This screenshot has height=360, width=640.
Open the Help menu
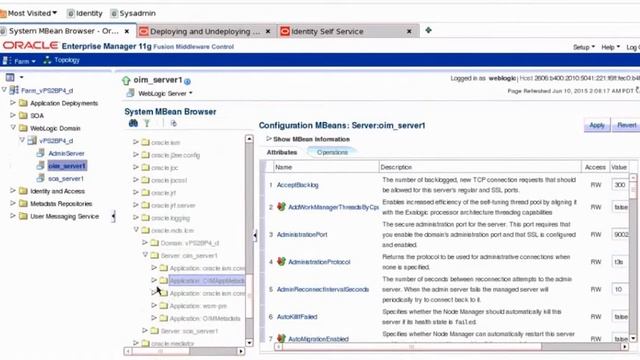(610, 47)
